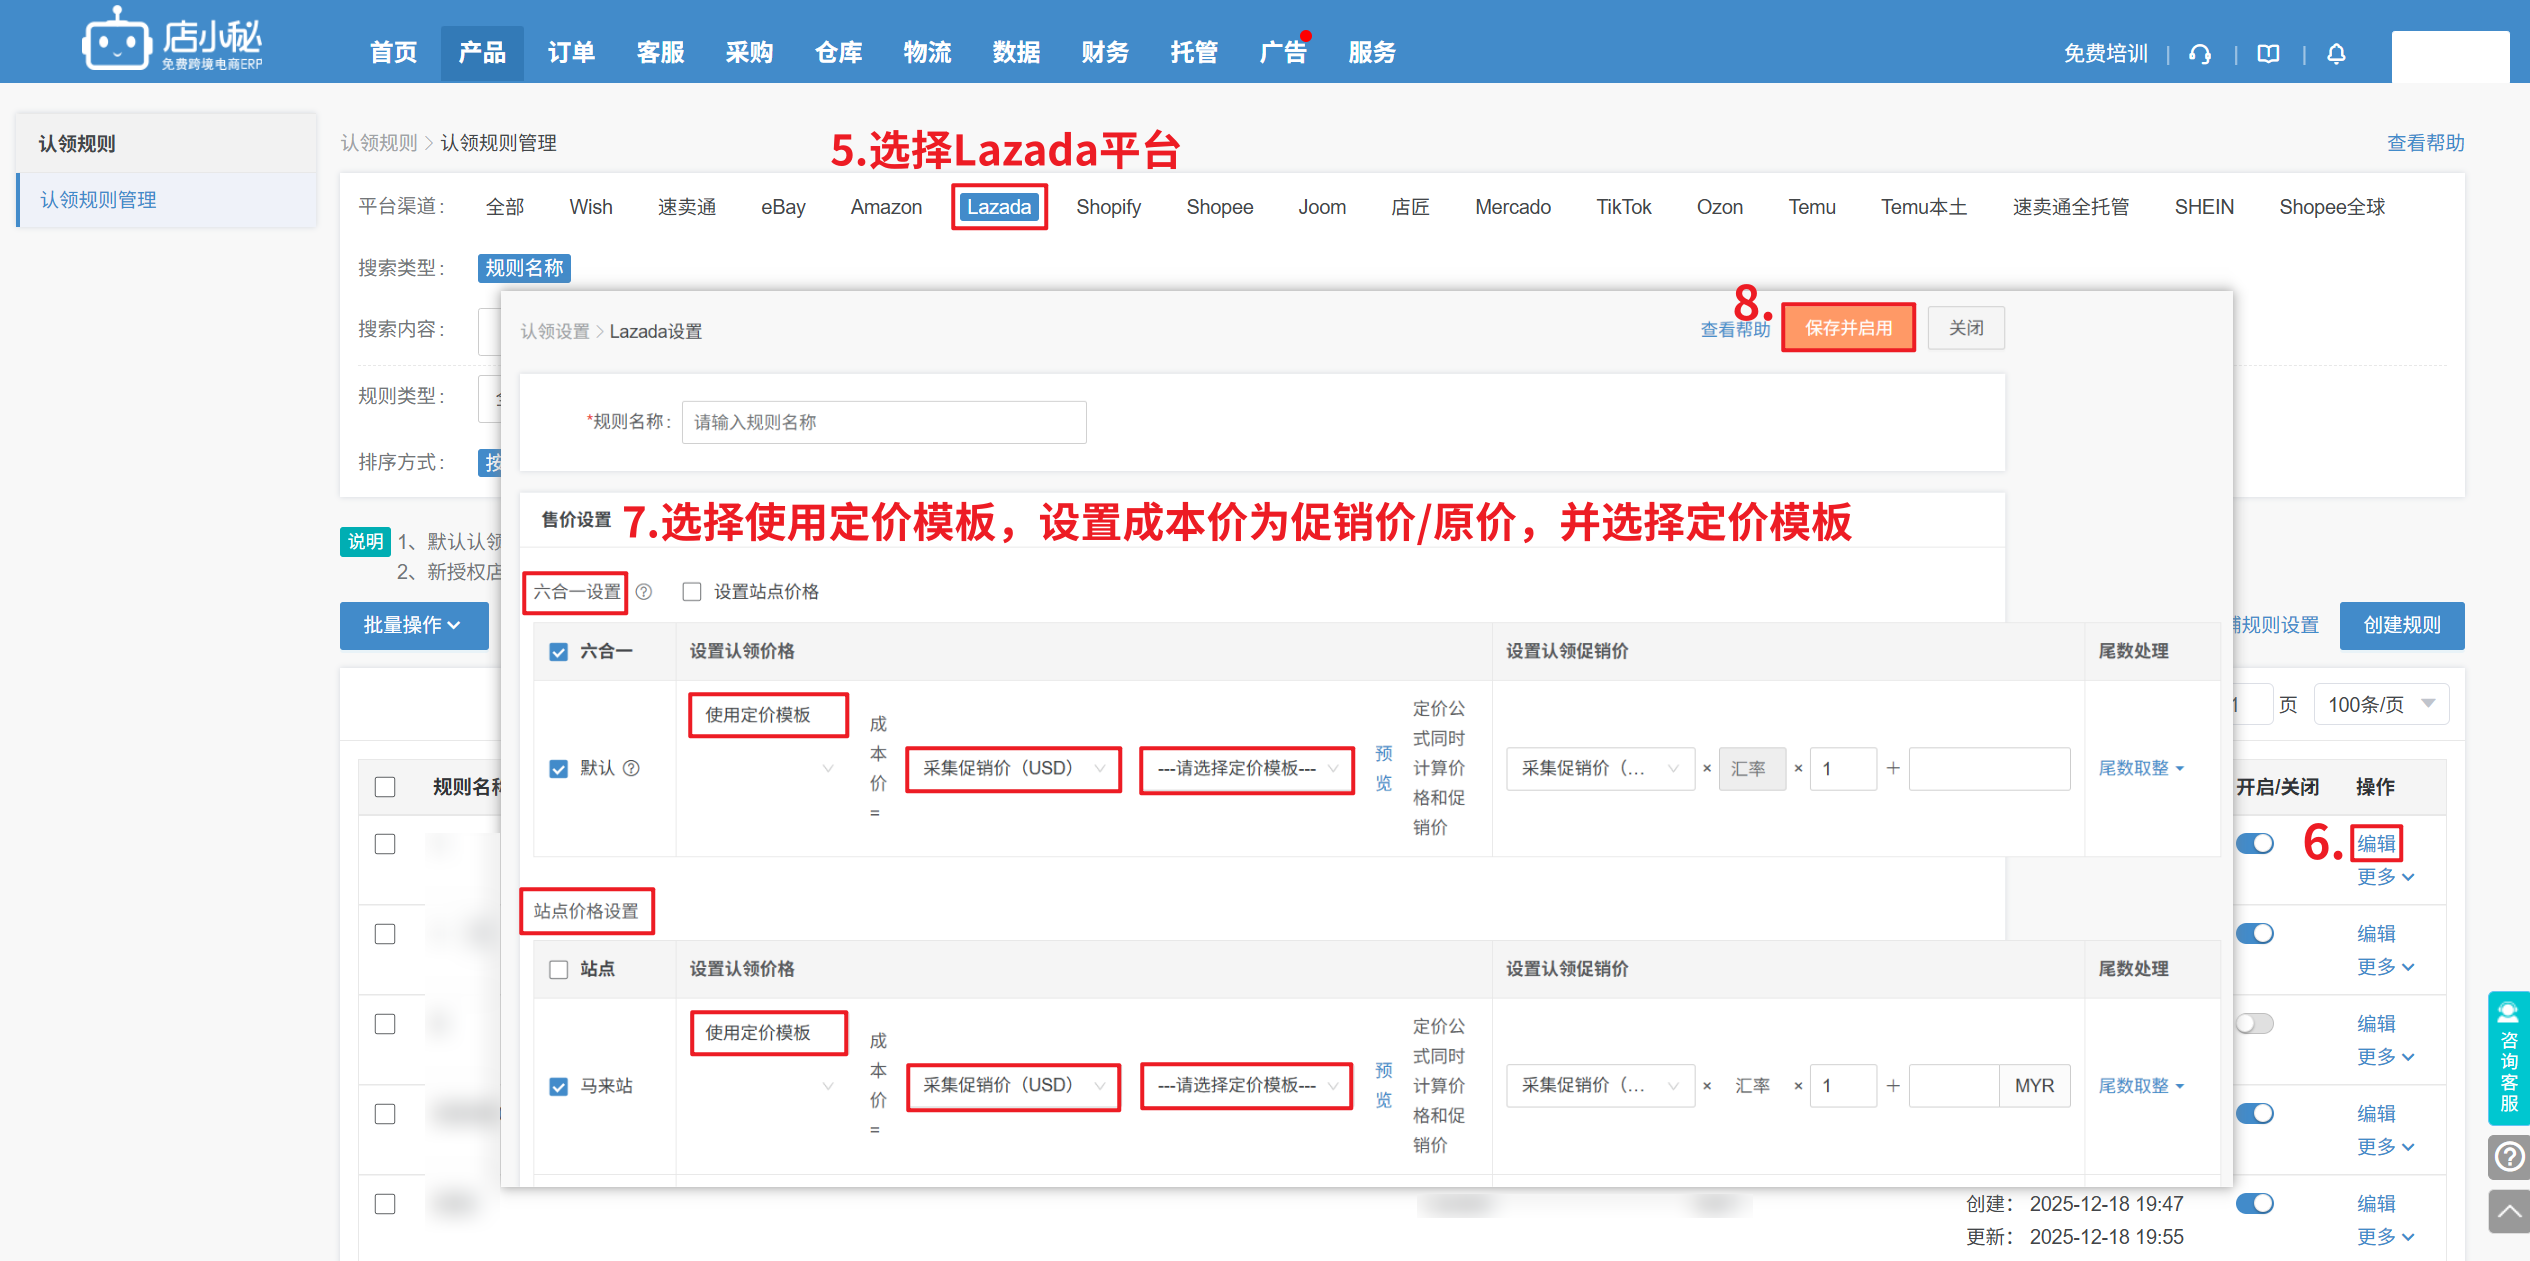Open the customer service headset icon
The width and height of the screenshot is (2530, 1261).
[2199, 54]
